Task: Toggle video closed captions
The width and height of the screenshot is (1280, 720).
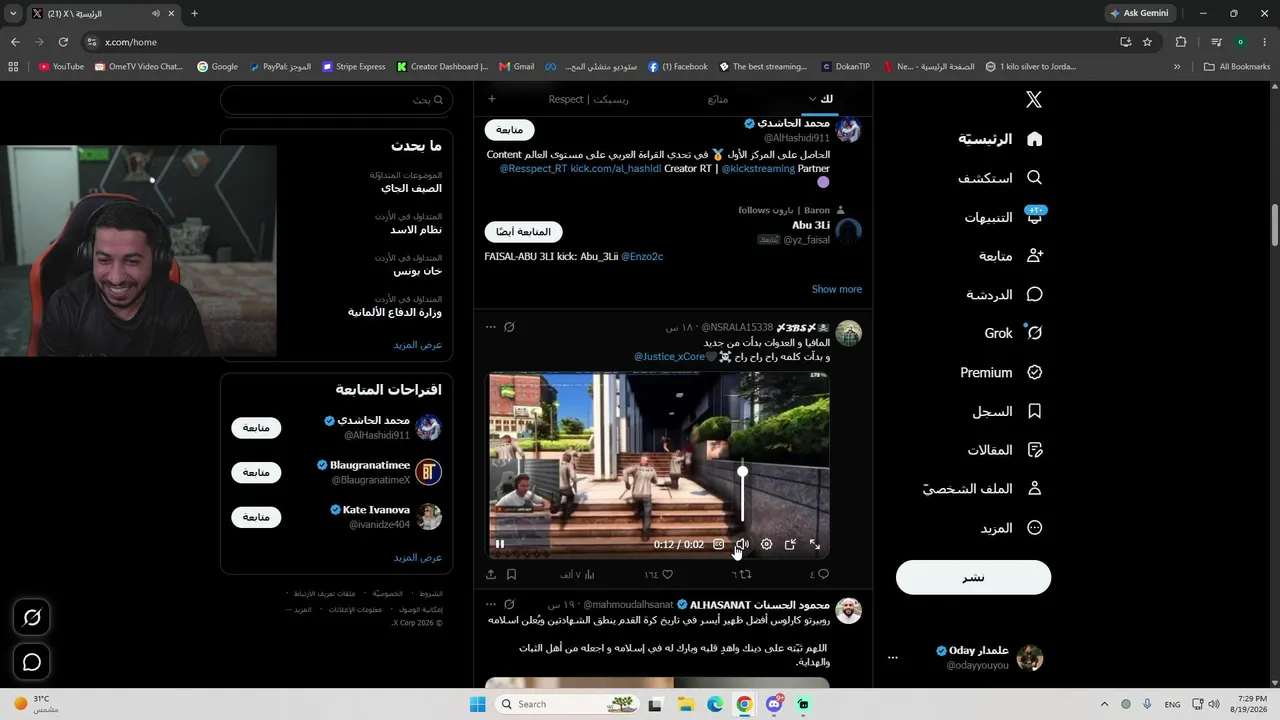Action: tap(718, 544)
